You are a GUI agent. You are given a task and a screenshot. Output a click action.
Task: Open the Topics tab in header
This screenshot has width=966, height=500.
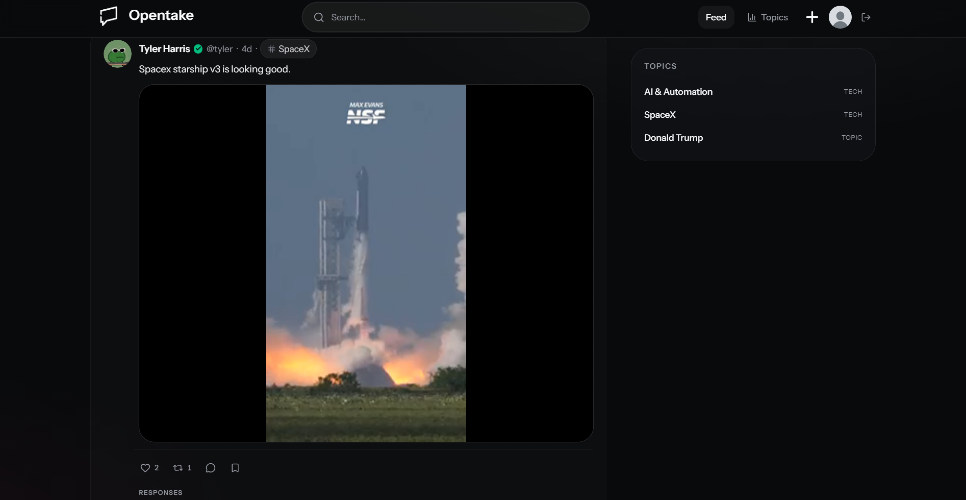click(x=768, y=17)
